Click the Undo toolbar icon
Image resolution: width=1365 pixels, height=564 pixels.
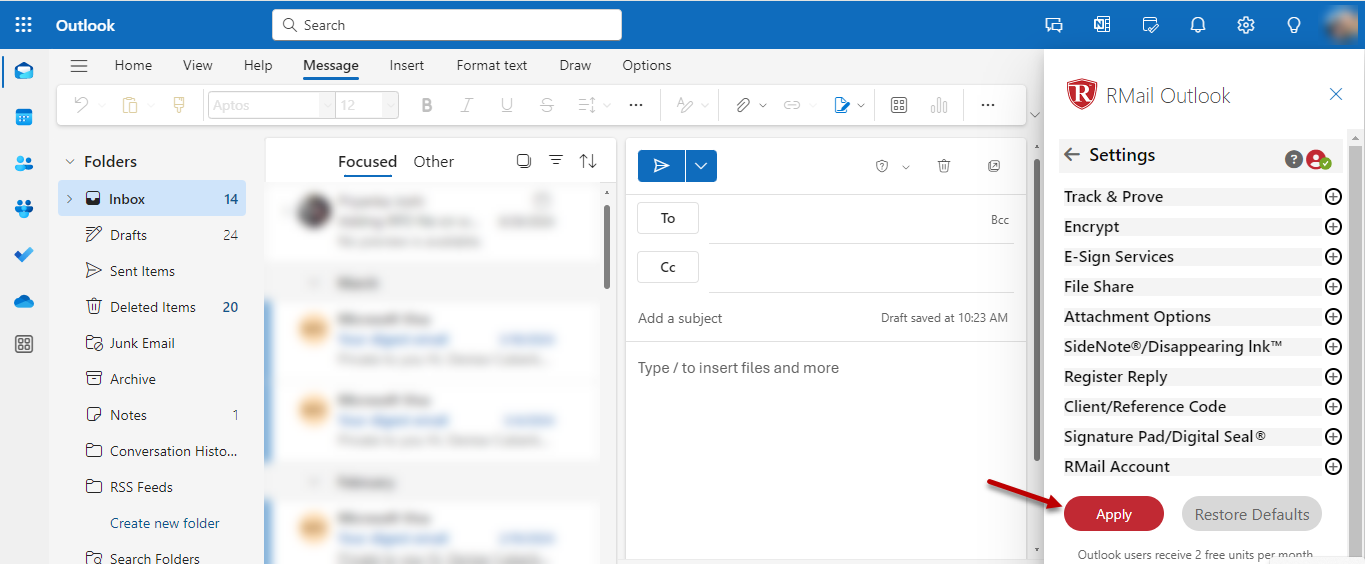pyautogui.click(x=82, y=105)
